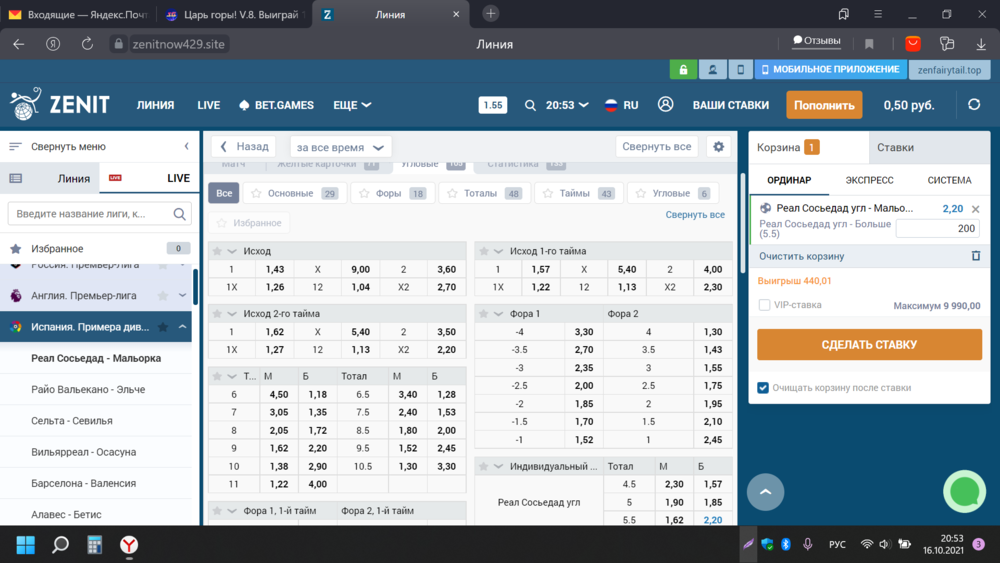This screenshot has width=1000, height=563.
Task: Click Yandex Browser taskbar icon
Action: tap(129, 545)
